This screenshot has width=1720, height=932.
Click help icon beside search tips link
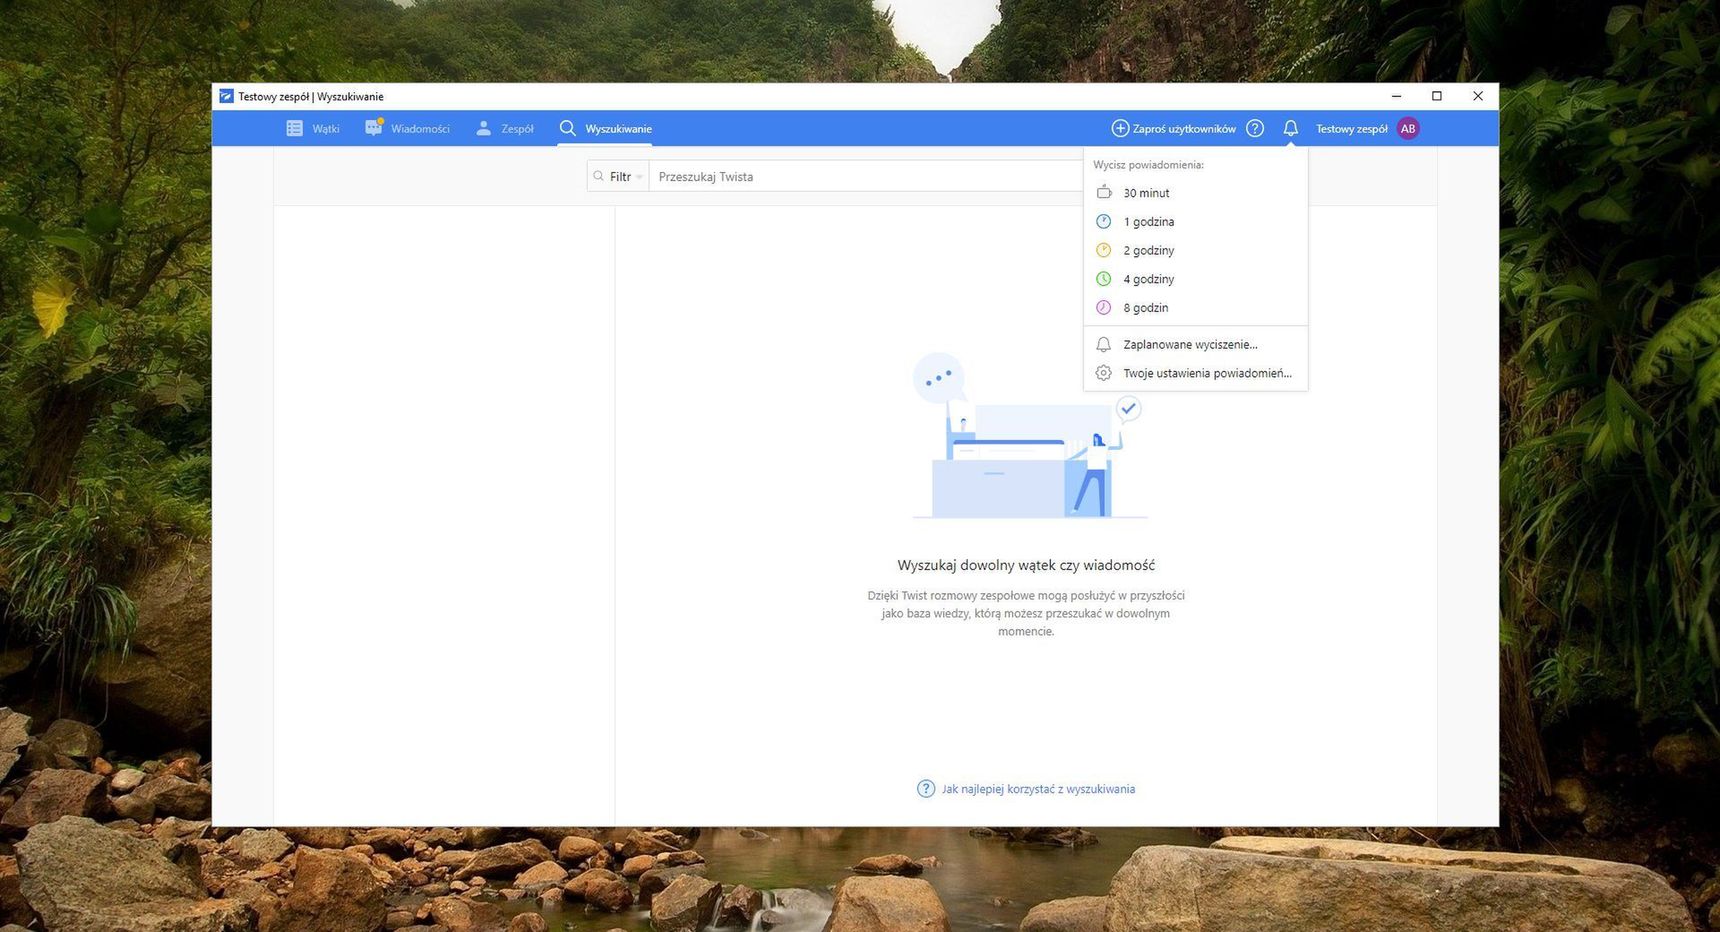click(926, 789)
